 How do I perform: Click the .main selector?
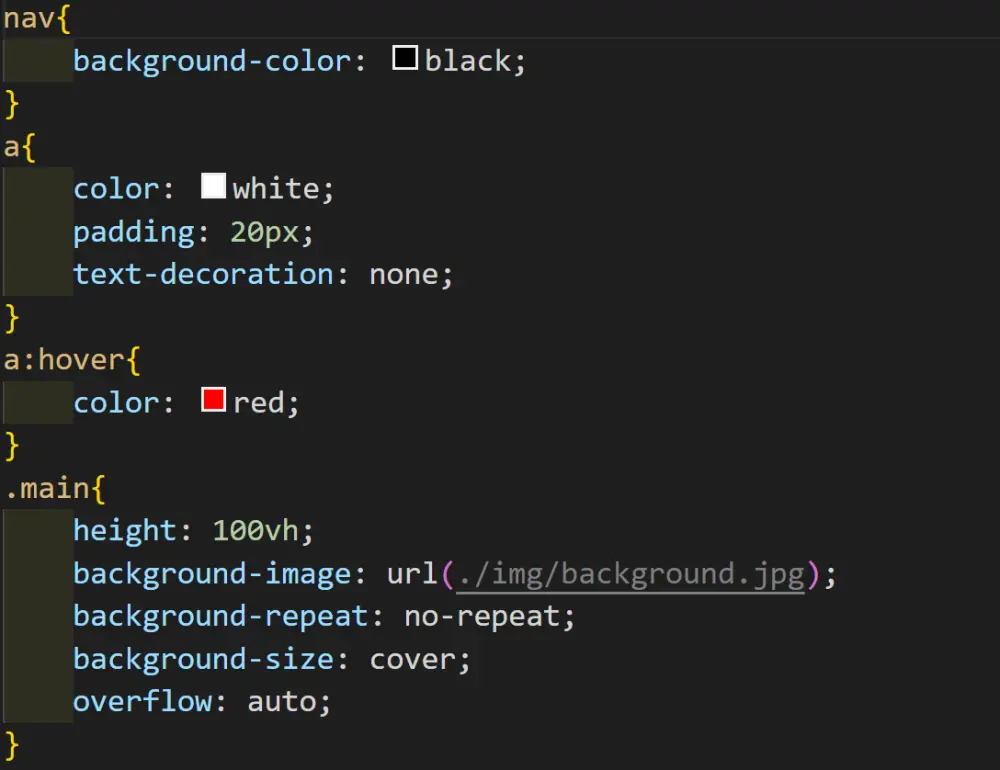[47, 489]
